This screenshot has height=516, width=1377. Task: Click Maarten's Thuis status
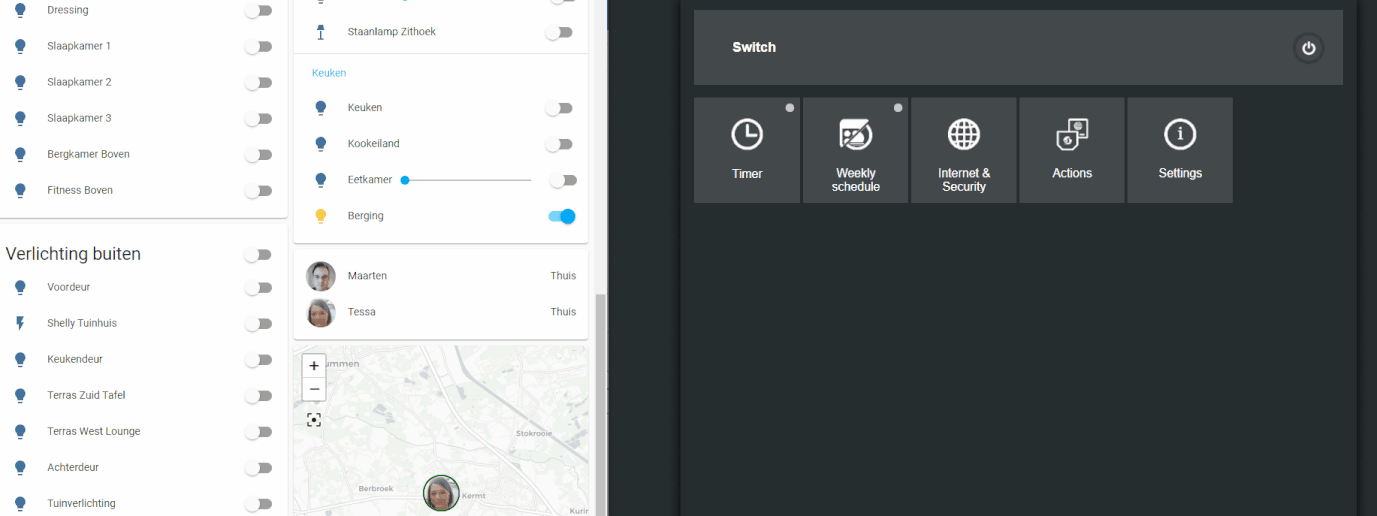tap(563, 276)
